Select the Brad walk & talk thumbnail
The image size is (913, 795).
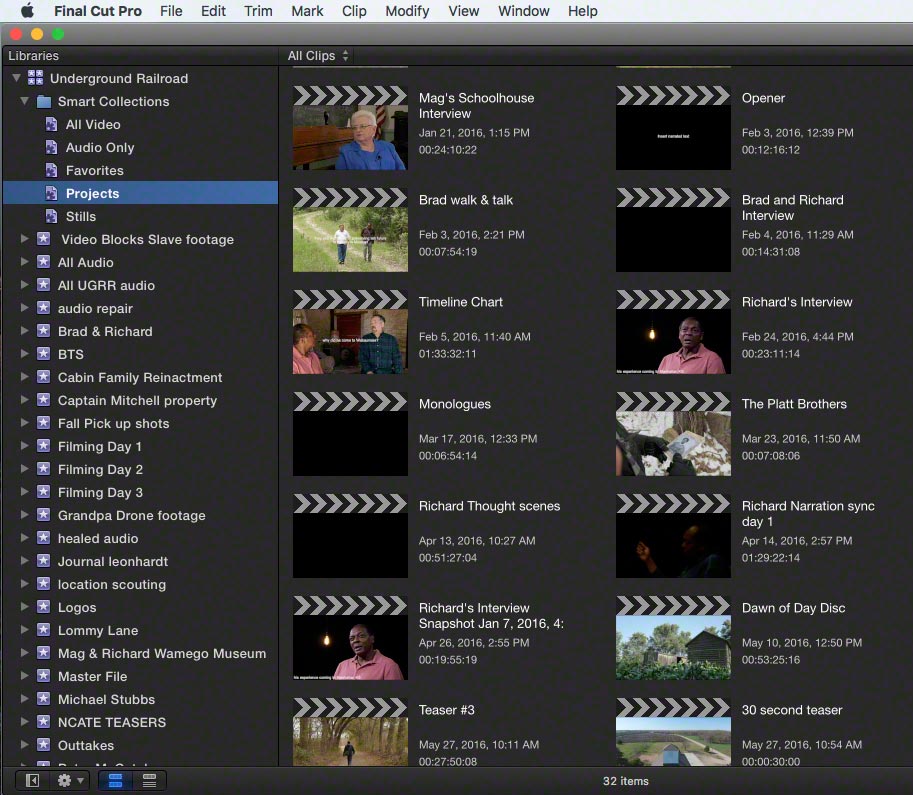(350, 229)
